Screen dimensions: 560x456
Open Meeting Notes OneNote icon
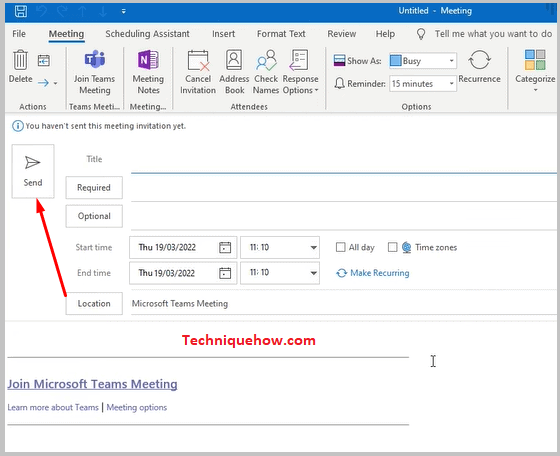pos(148,59)
